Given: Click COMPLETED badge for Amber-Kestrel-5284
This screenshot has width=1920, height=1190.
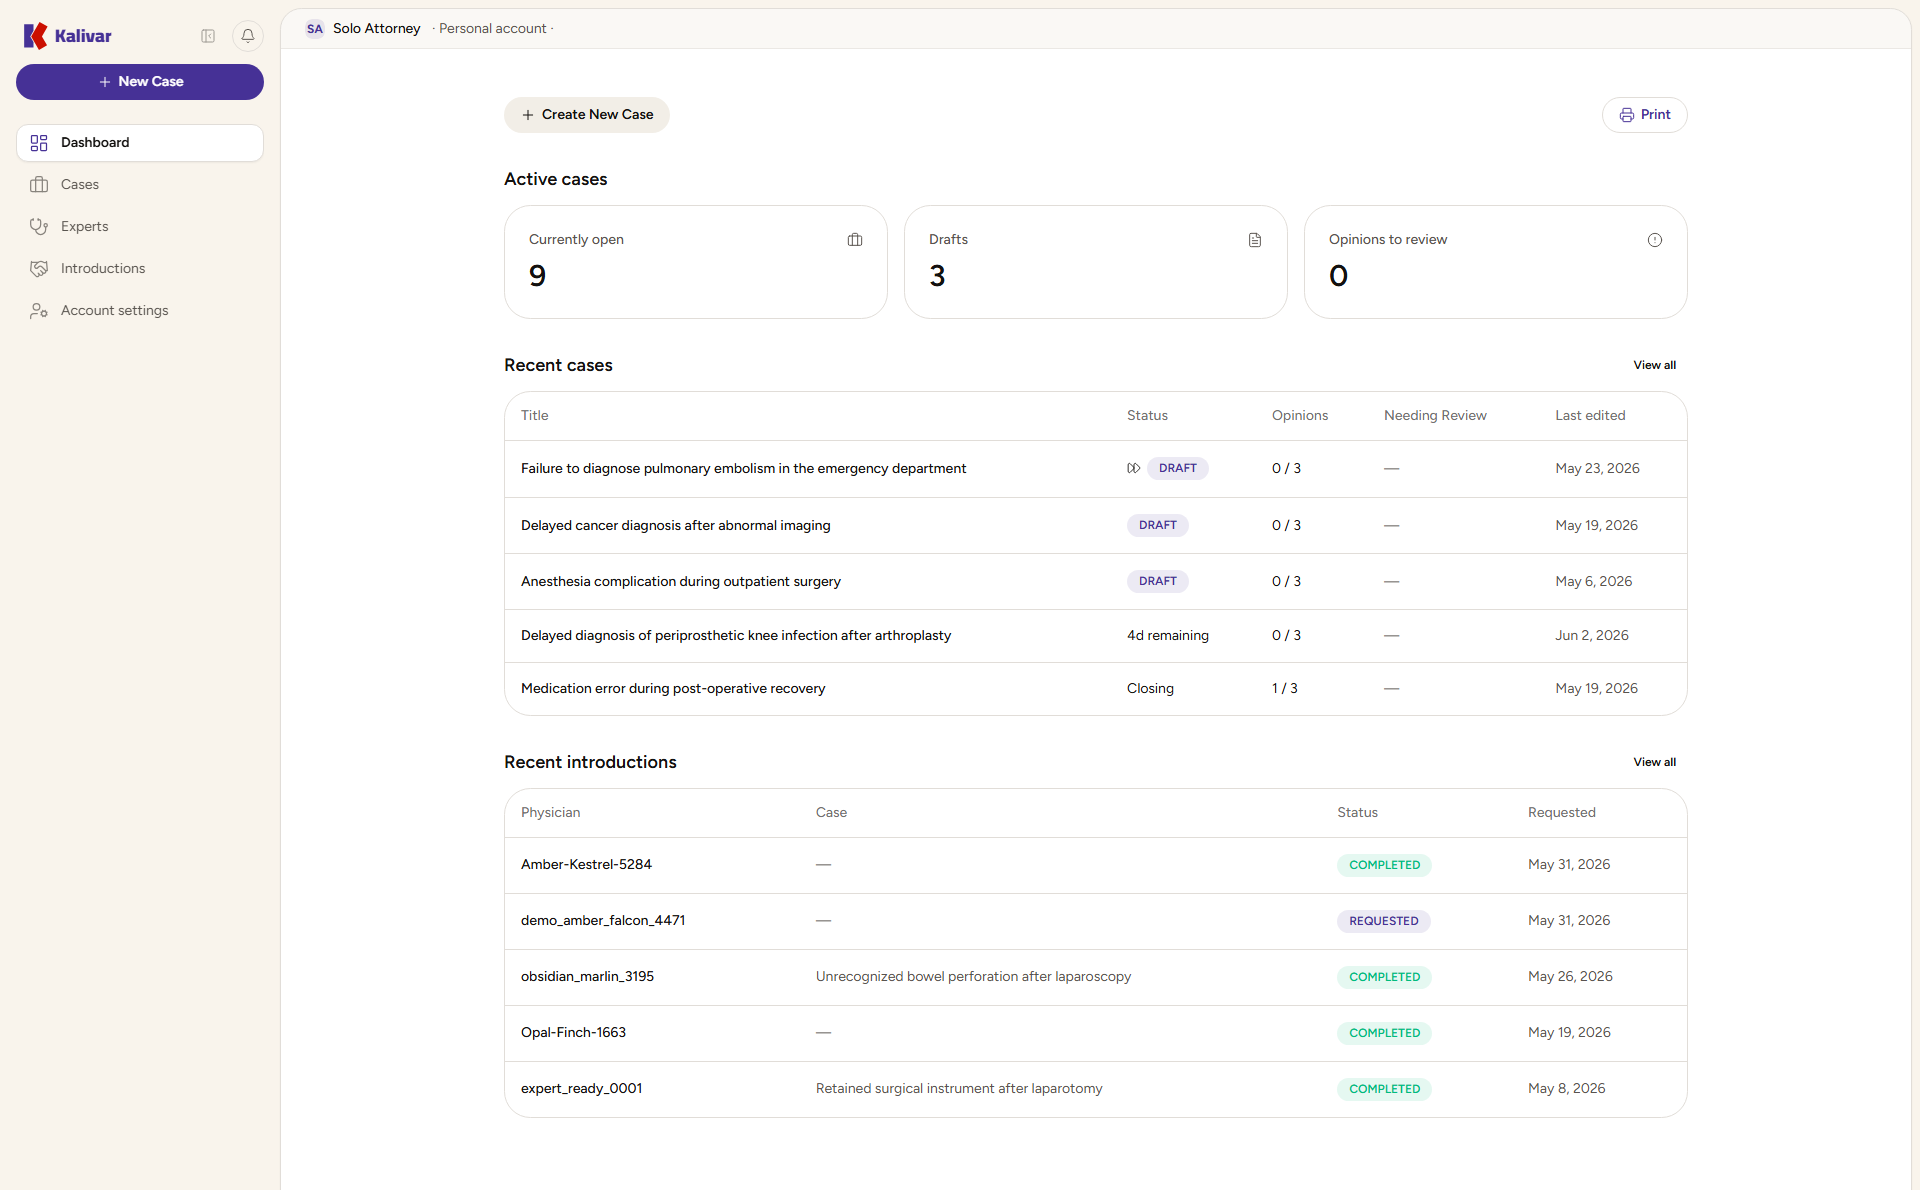Looking at the screenshot, I should pos(1384,866).
